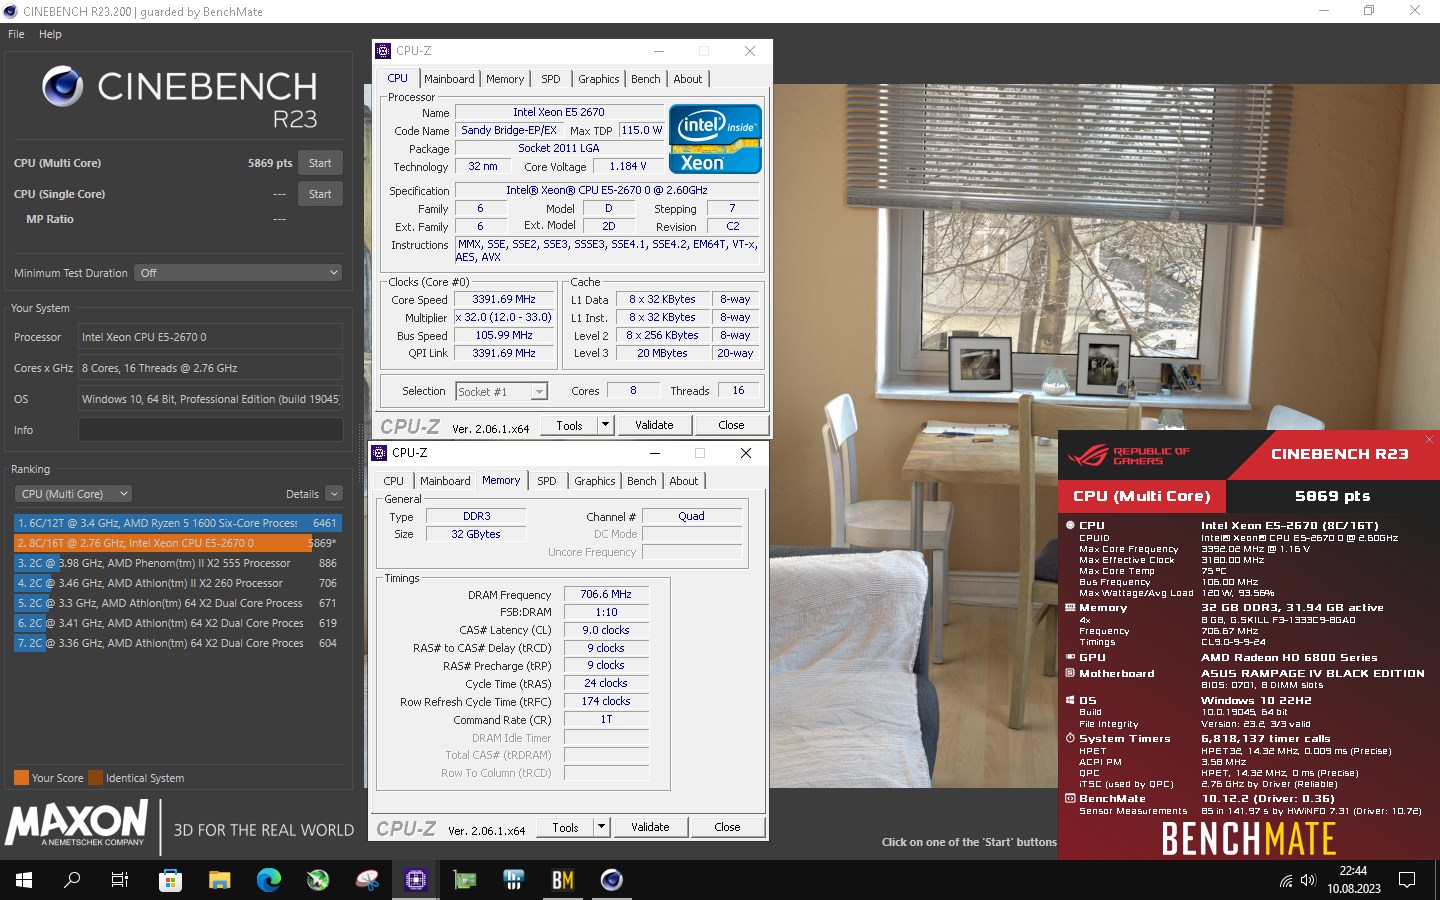Open Bench tab in lower CPU-Z window
This screenshot has height=900, width=1440.
pos(642,481)
